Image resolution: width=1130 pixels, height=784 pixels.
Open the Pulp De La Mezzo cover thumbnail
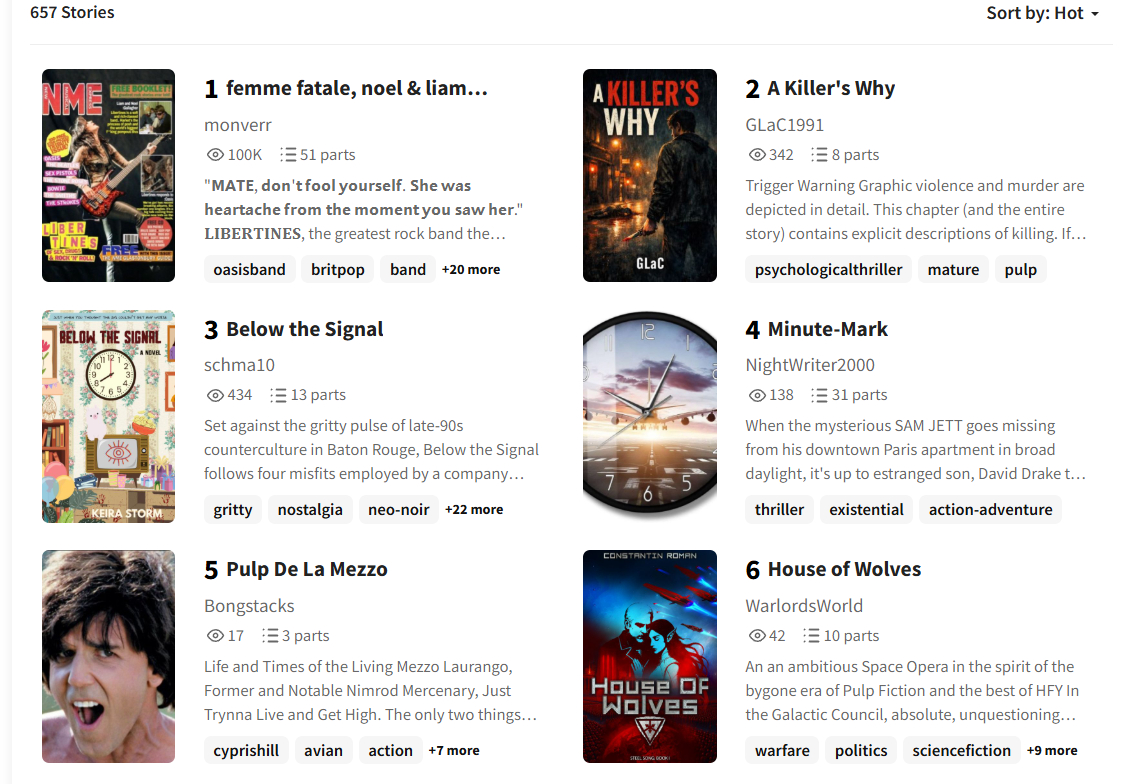[x=108, y=656]
